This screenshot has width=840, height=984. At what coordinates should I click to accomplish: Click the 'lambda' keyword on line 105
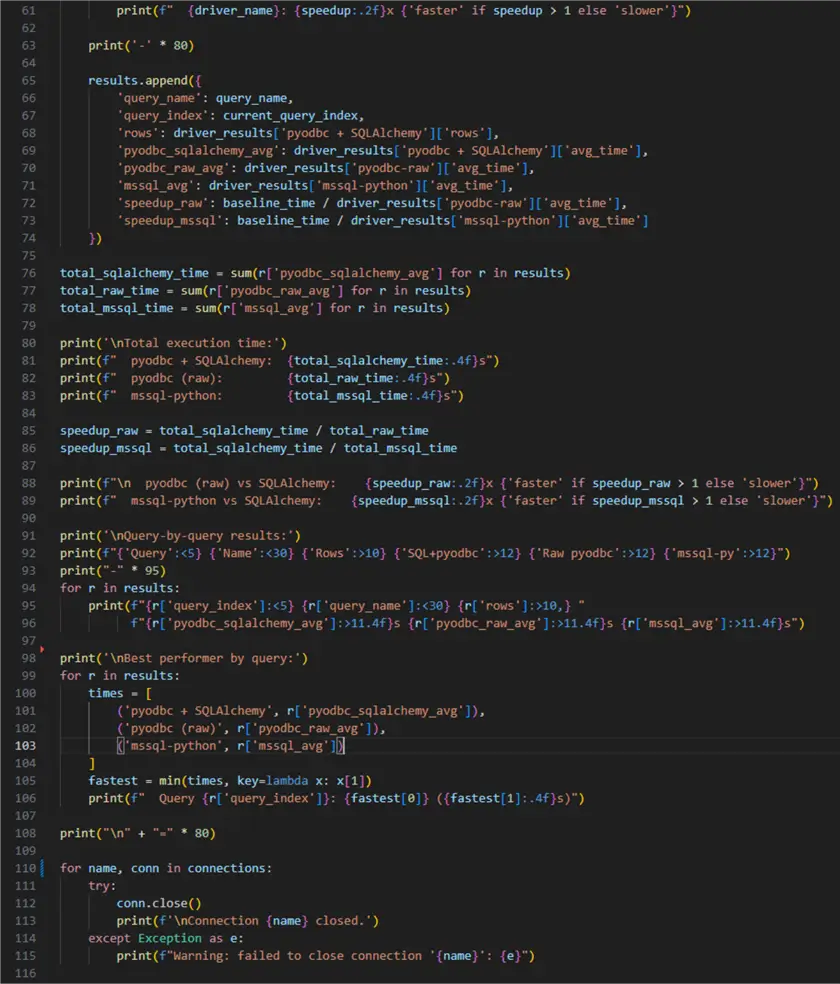click(x=287, y=781)
